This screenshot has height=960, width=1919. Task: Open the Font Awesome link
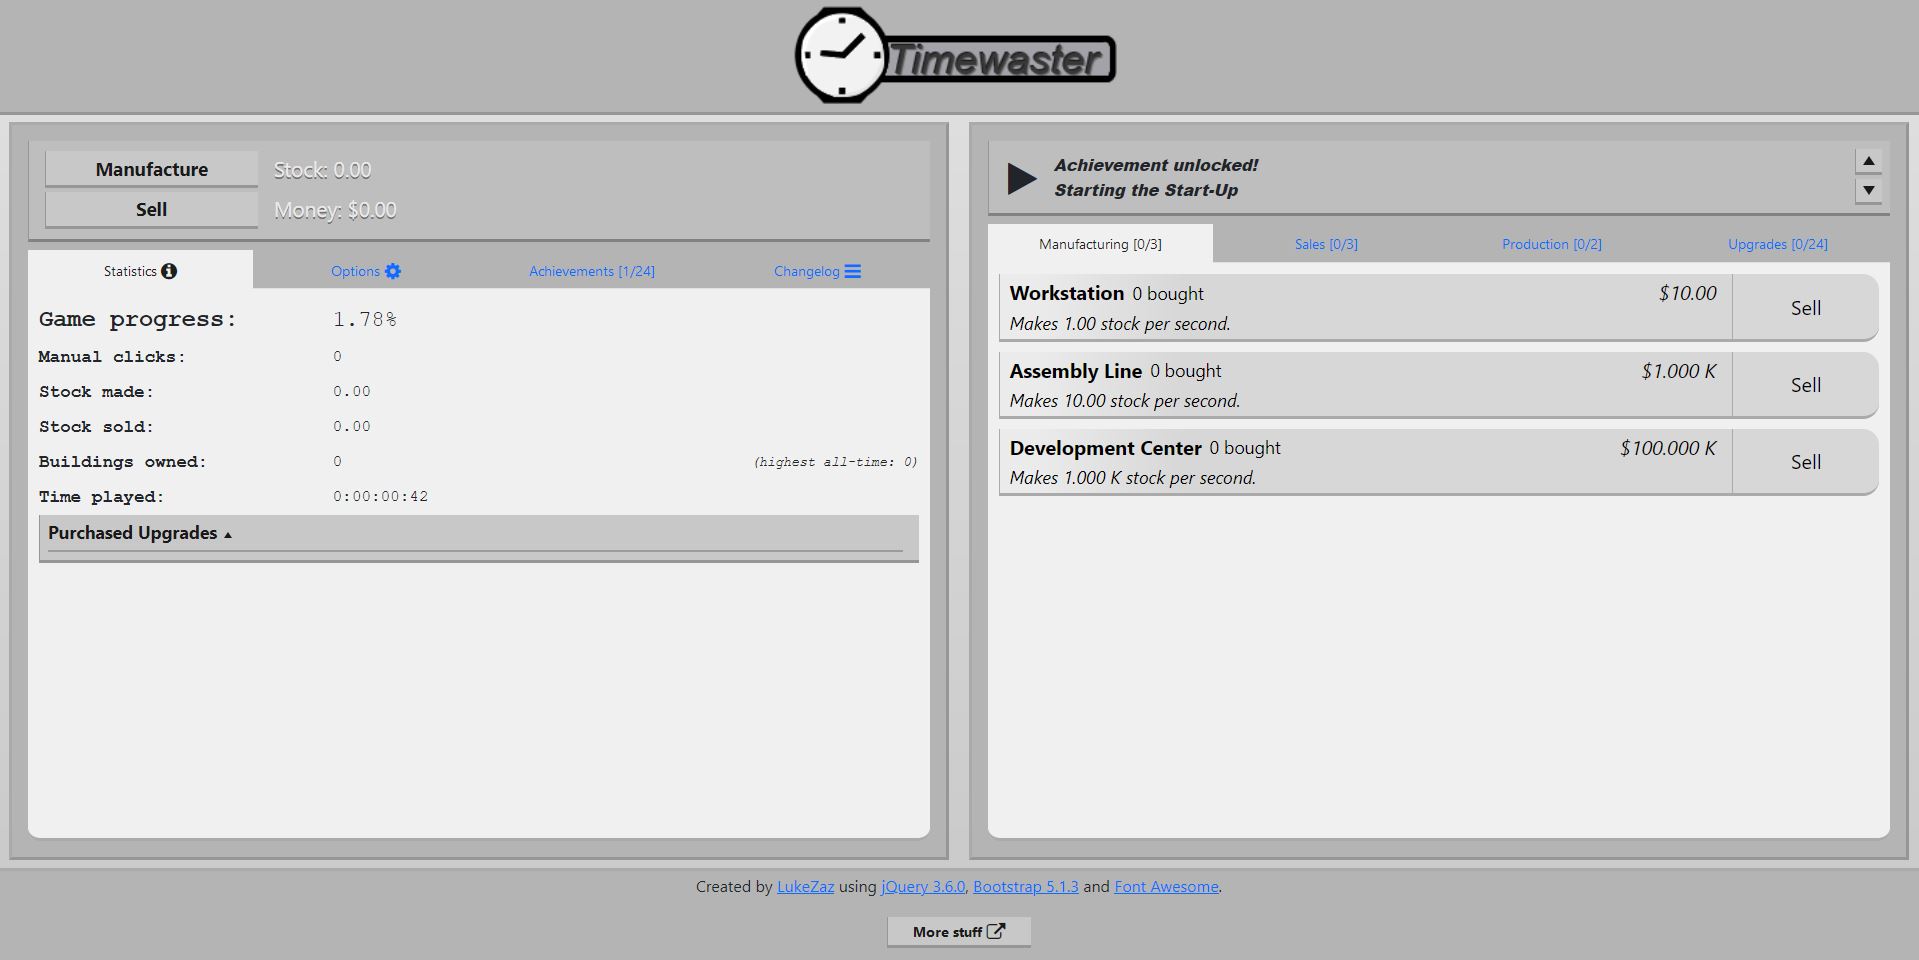tap(1166, 886)
